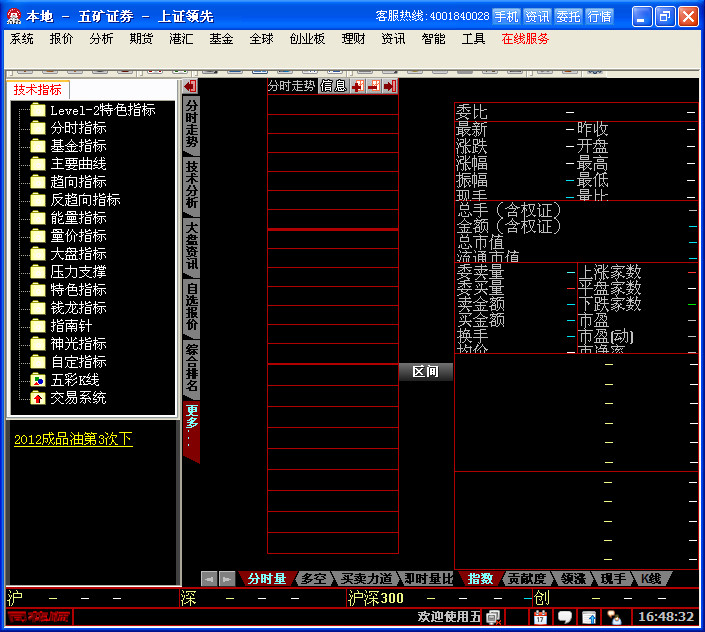Select the vertical 综合排名 side tab
This screenshot has height=632, width=705.
(192, 368)
